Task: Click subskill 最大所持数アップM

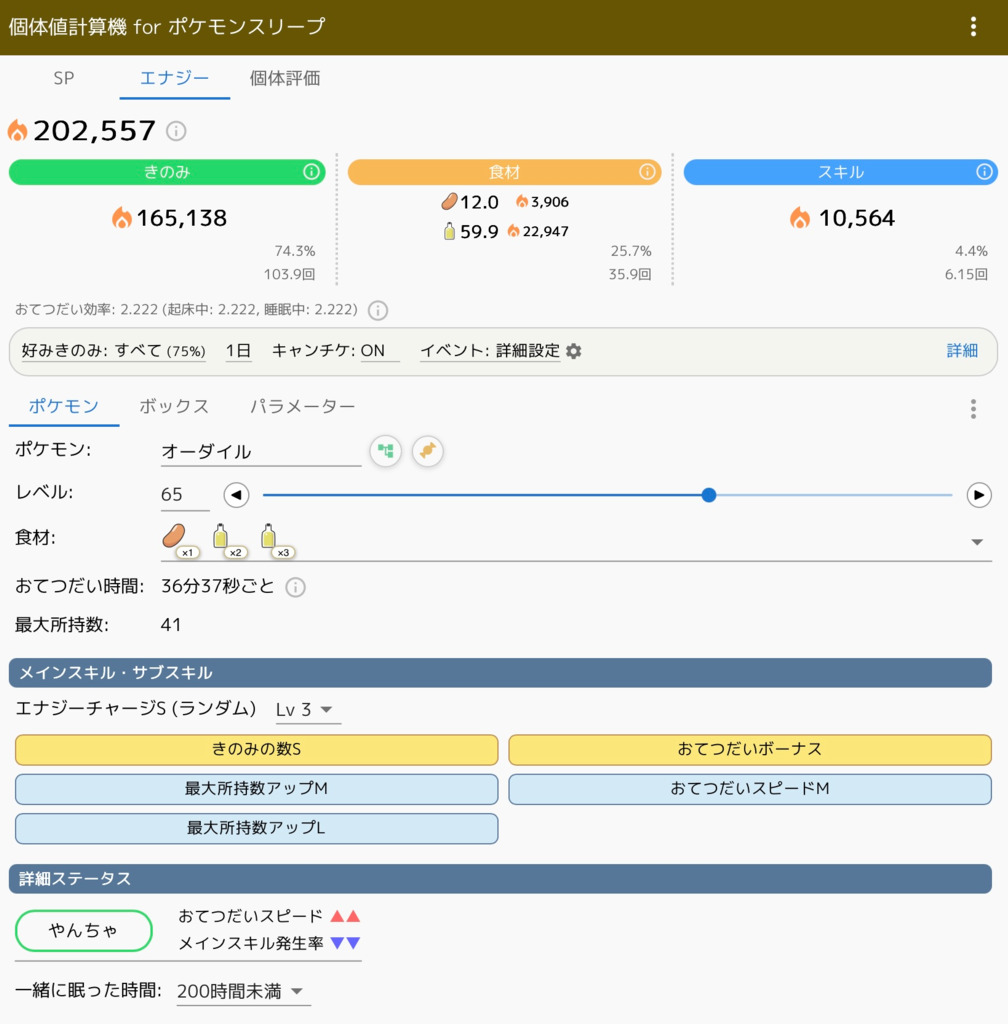Action: click(257, 789)
